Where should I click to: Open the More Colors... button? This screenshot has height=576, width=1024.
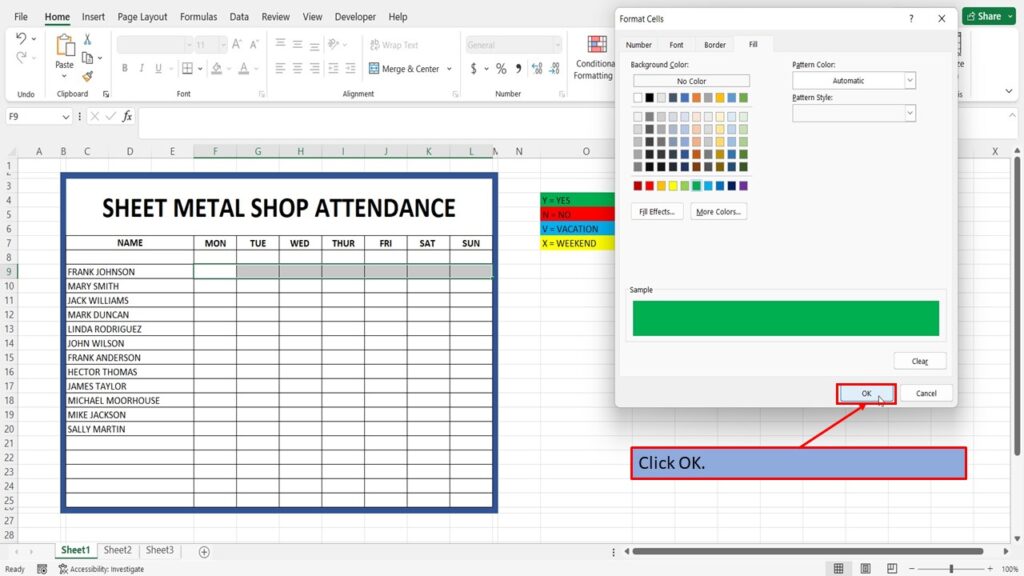[x=718, y=212]
